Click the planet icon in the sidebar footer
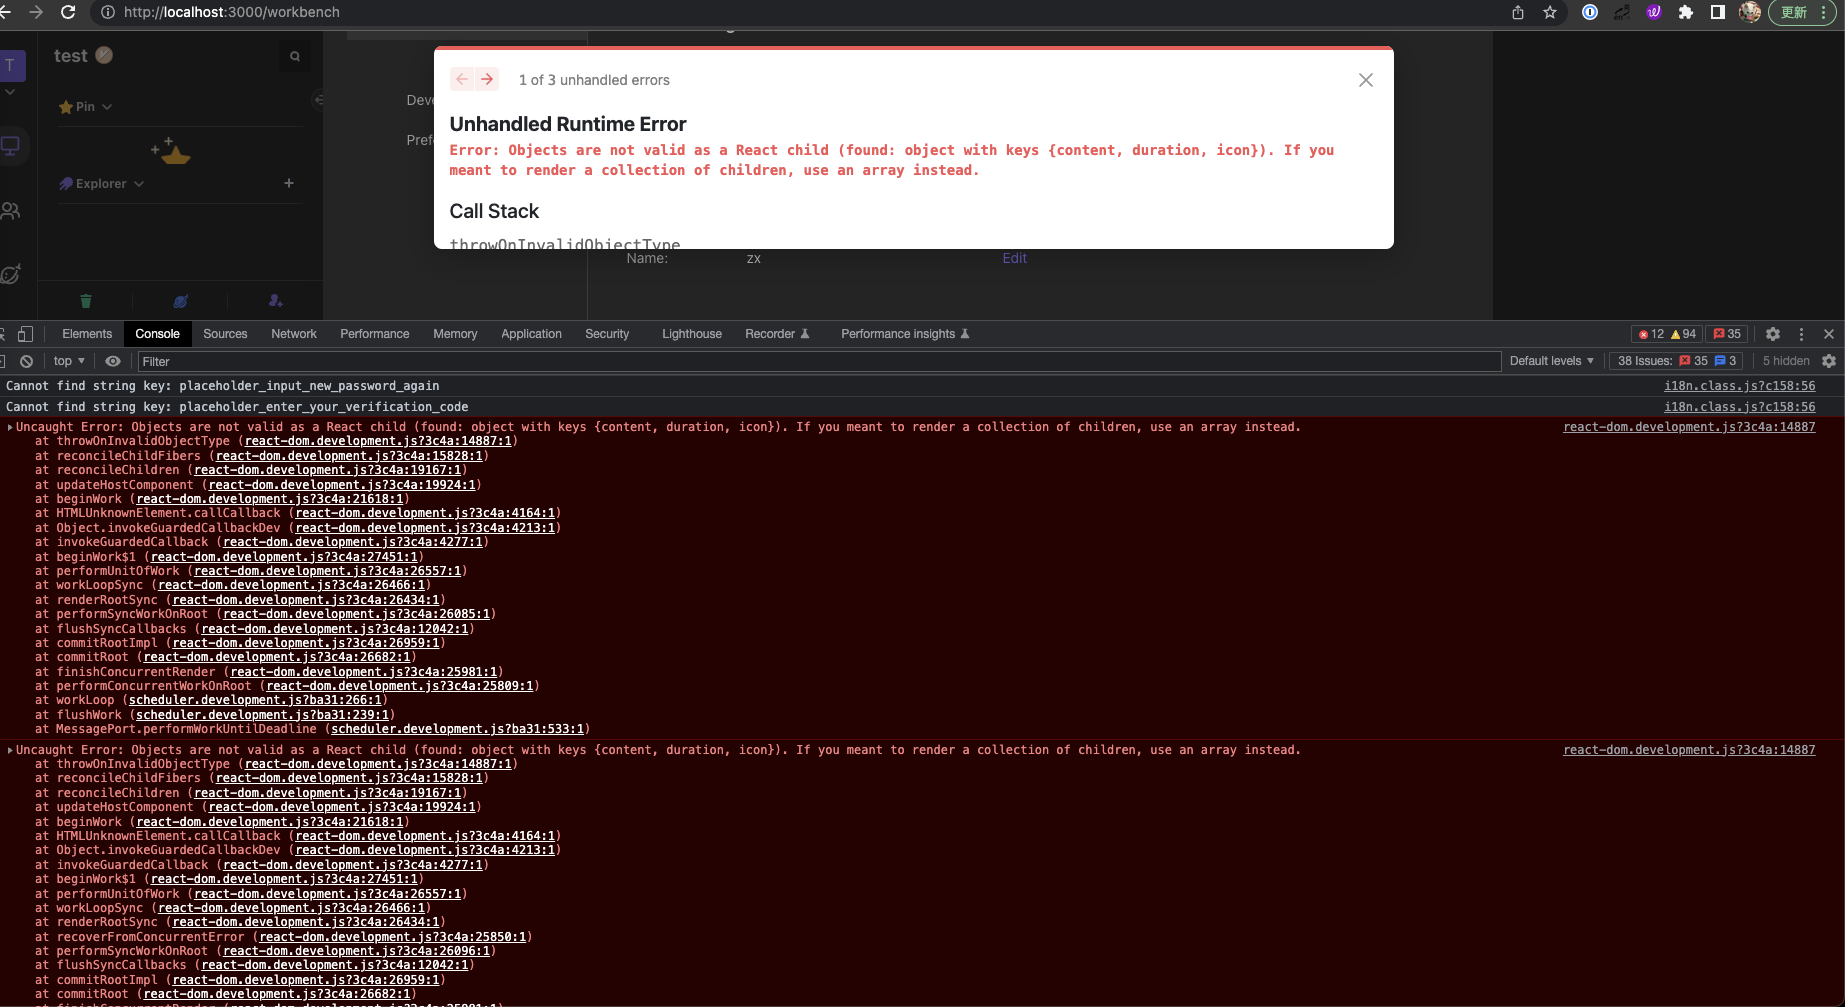The height and width of the screenshot is (1007, 1845). 180,301
